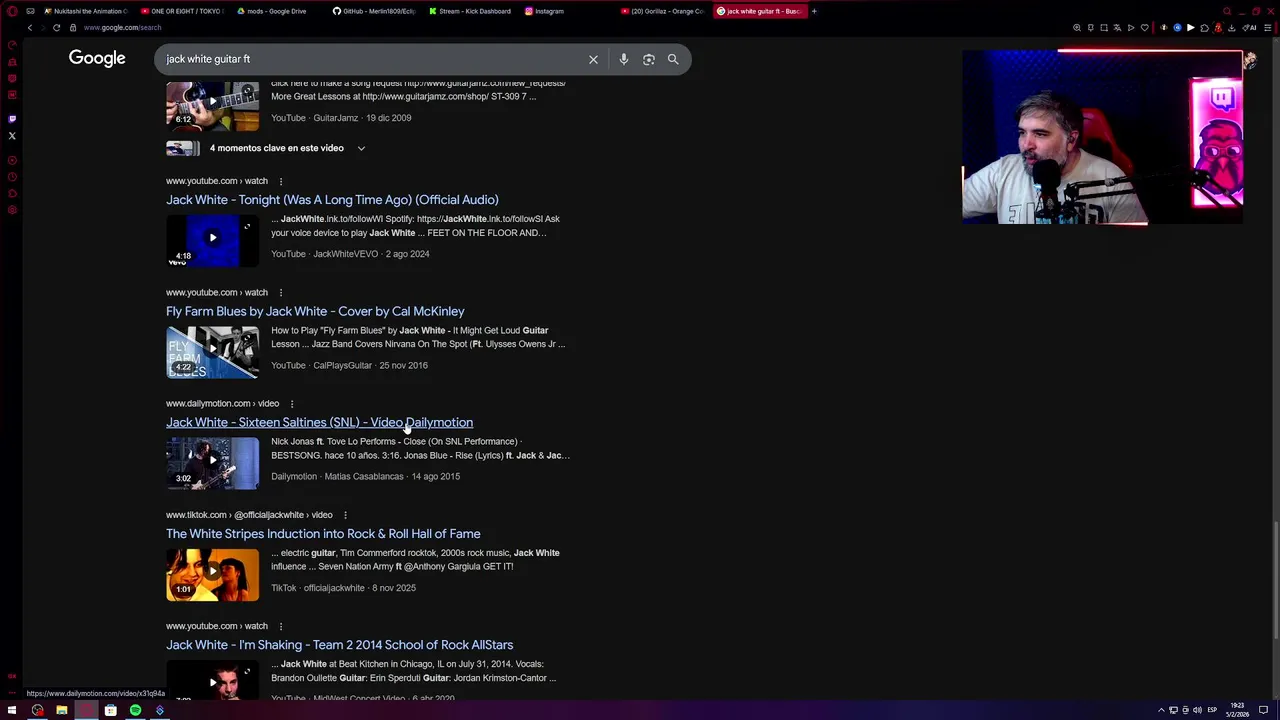Screen dimensions: 1280x720
Task: Open browser downloads panel
Action: 1231,28
